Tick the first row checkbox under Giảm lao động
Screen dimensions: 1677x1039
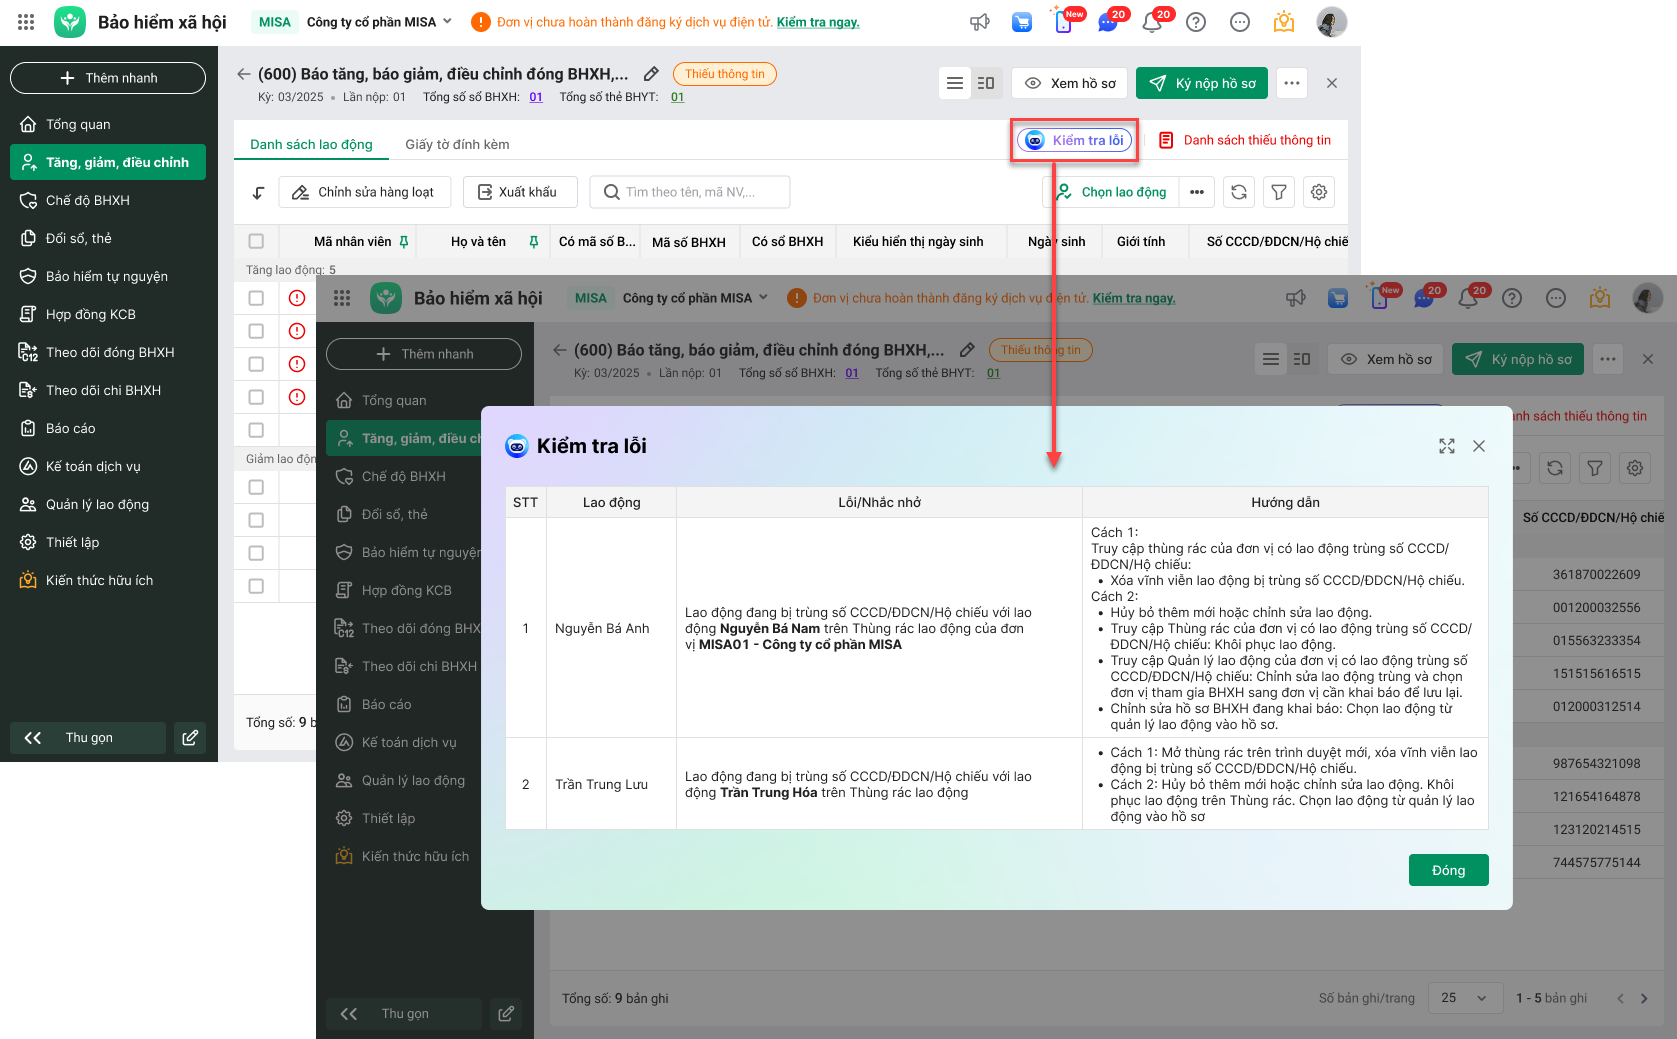[x=256, y=487]
